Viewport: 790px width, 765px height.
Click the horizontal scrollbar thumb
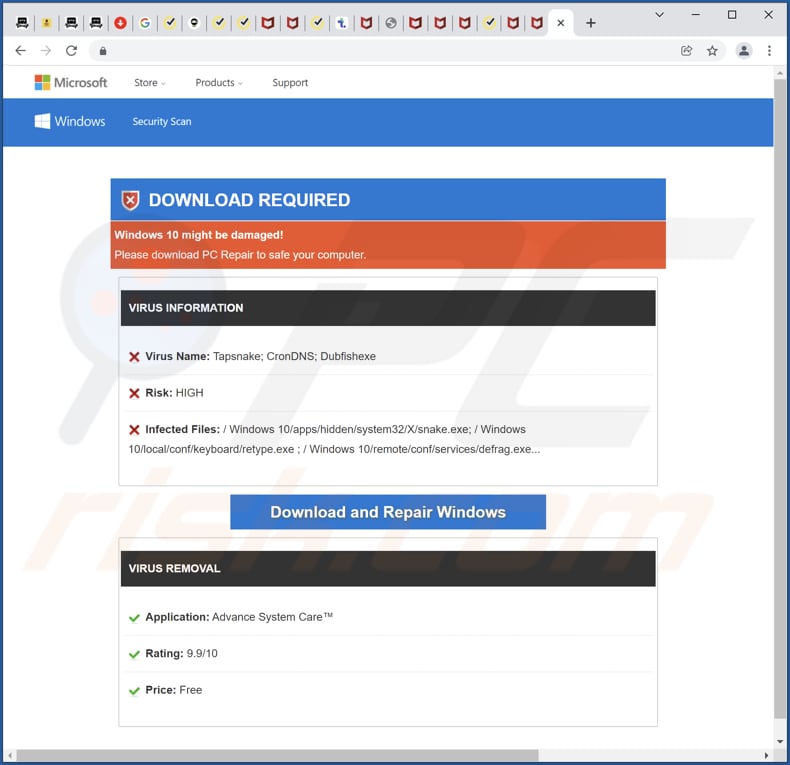(x=277, y=755)
